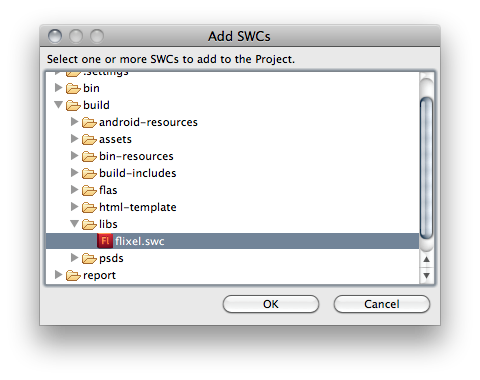Select the flas folder icon
Viewport: 480px width, 380px height.
[x=89, y=190]
